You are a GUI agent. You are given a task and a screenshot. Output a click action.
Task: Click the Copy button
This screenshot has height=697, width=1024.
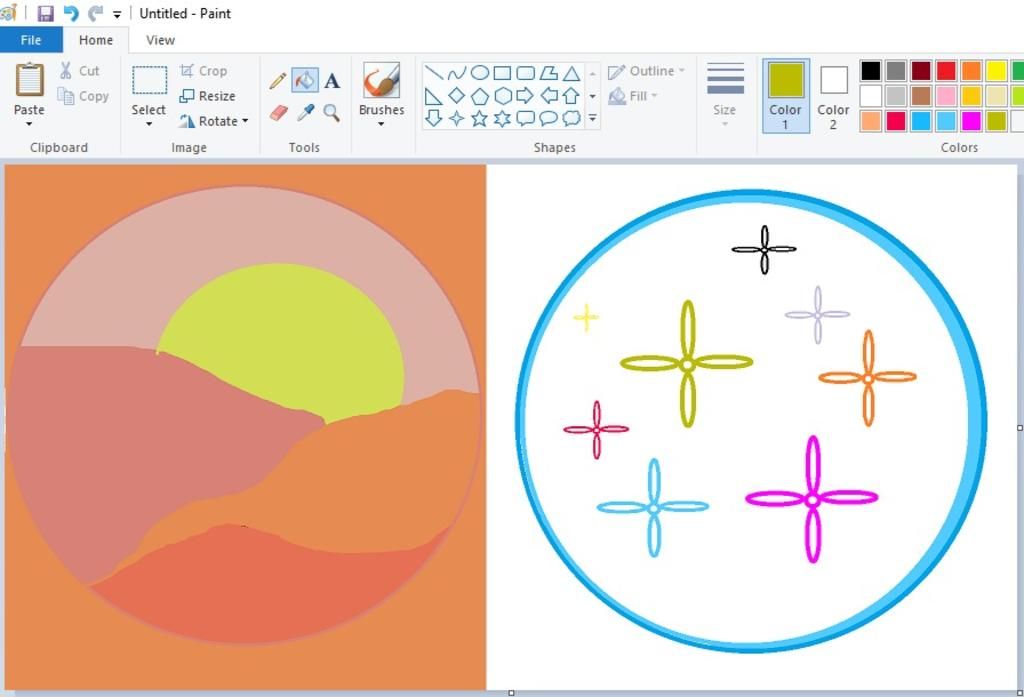(83, 96)
